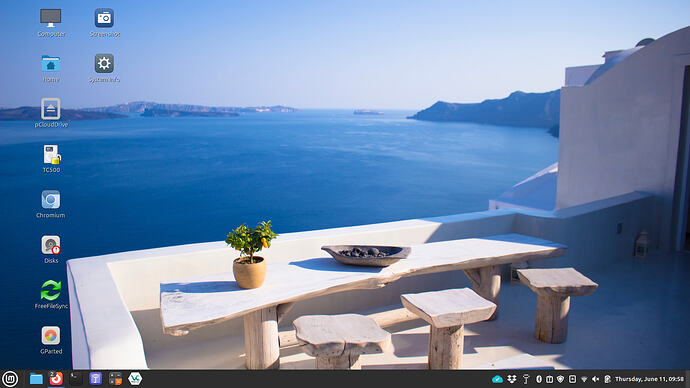Image resolution: width=690 pixels, height=388 pixels.
Task: Open the terminal from the panel
Action: point(75,379)
